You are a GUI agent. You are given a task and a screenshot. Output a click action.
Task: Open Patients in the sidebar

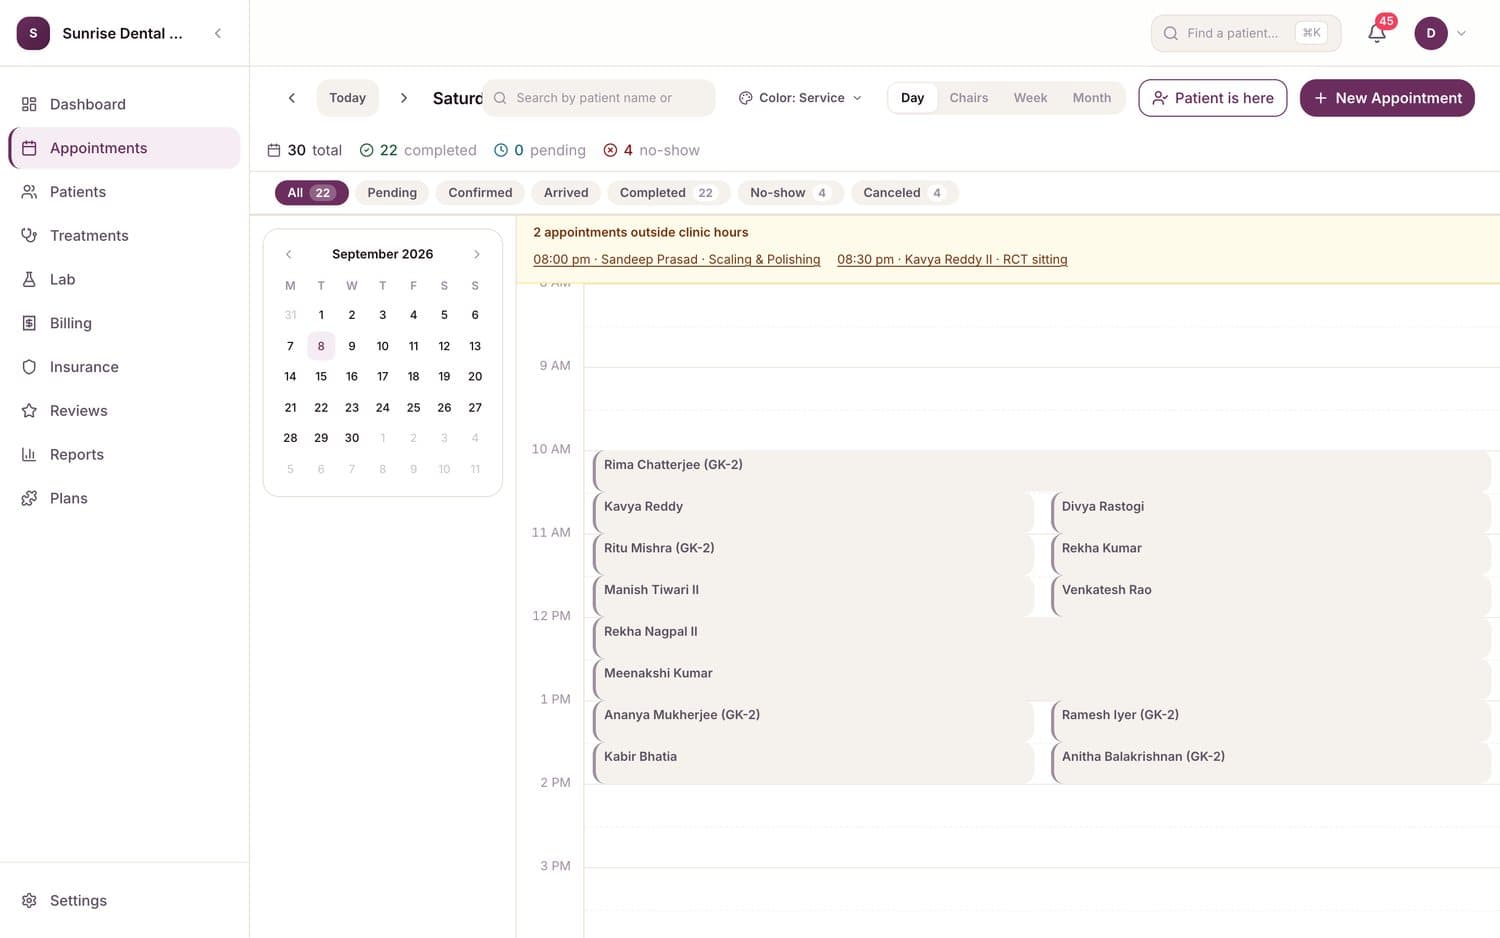124,192
